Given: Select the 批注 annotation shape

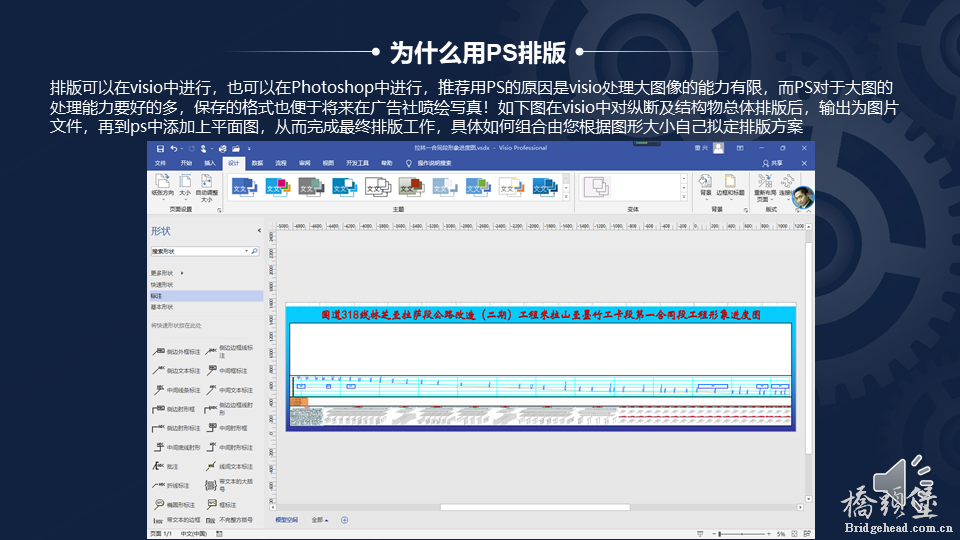Looking at the screenshot, I should tap(165, 466).
